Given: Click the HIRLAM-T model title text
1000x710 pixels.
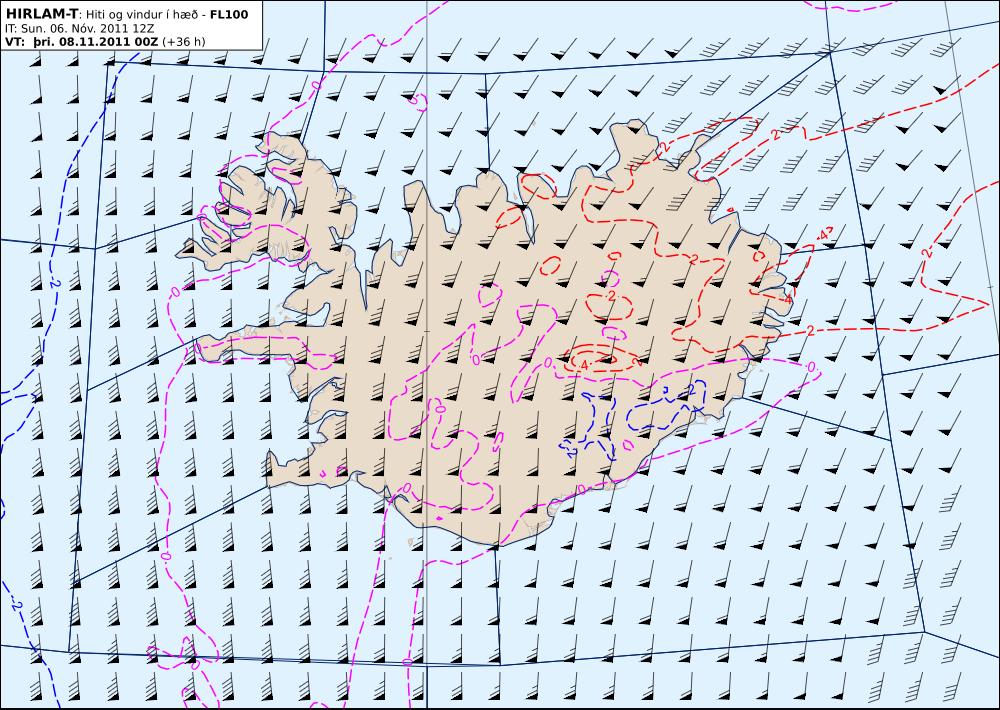Looking at the screenshot, I should pyautogui.click(x=41, y=14).
